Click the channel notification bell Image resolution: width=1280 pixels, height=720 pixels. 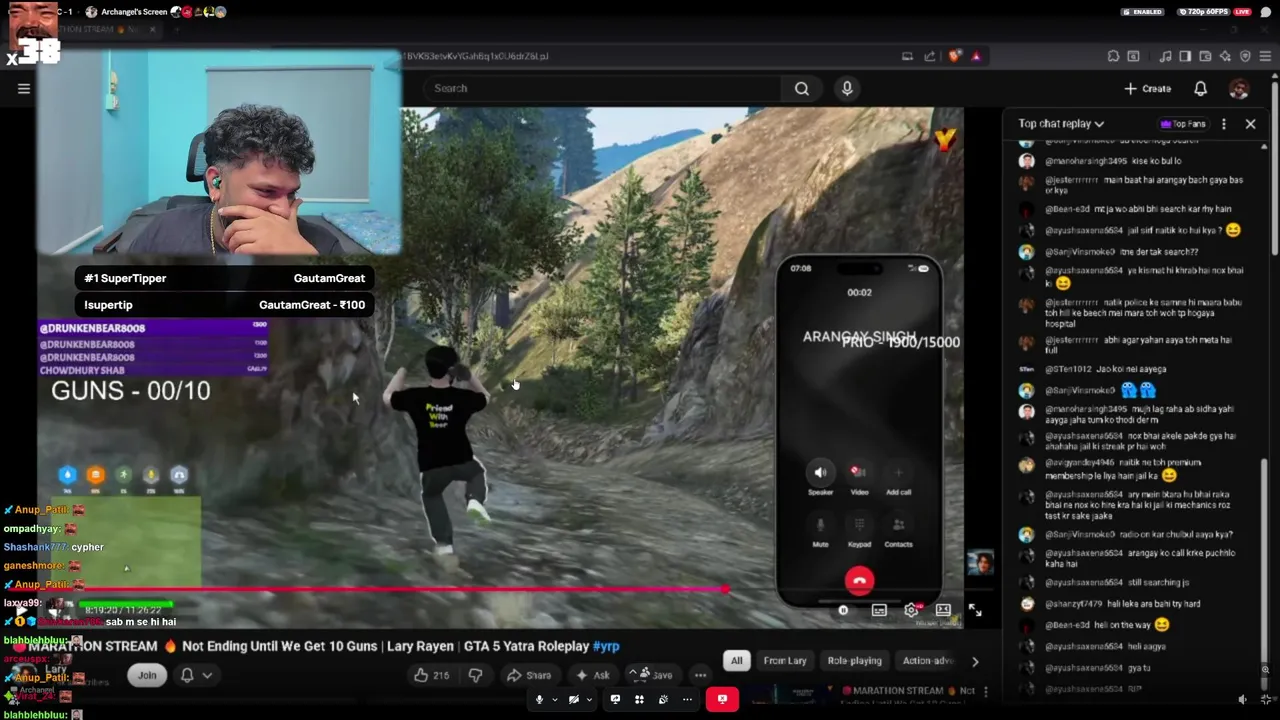pyautogui.click(x=187, y=675)
